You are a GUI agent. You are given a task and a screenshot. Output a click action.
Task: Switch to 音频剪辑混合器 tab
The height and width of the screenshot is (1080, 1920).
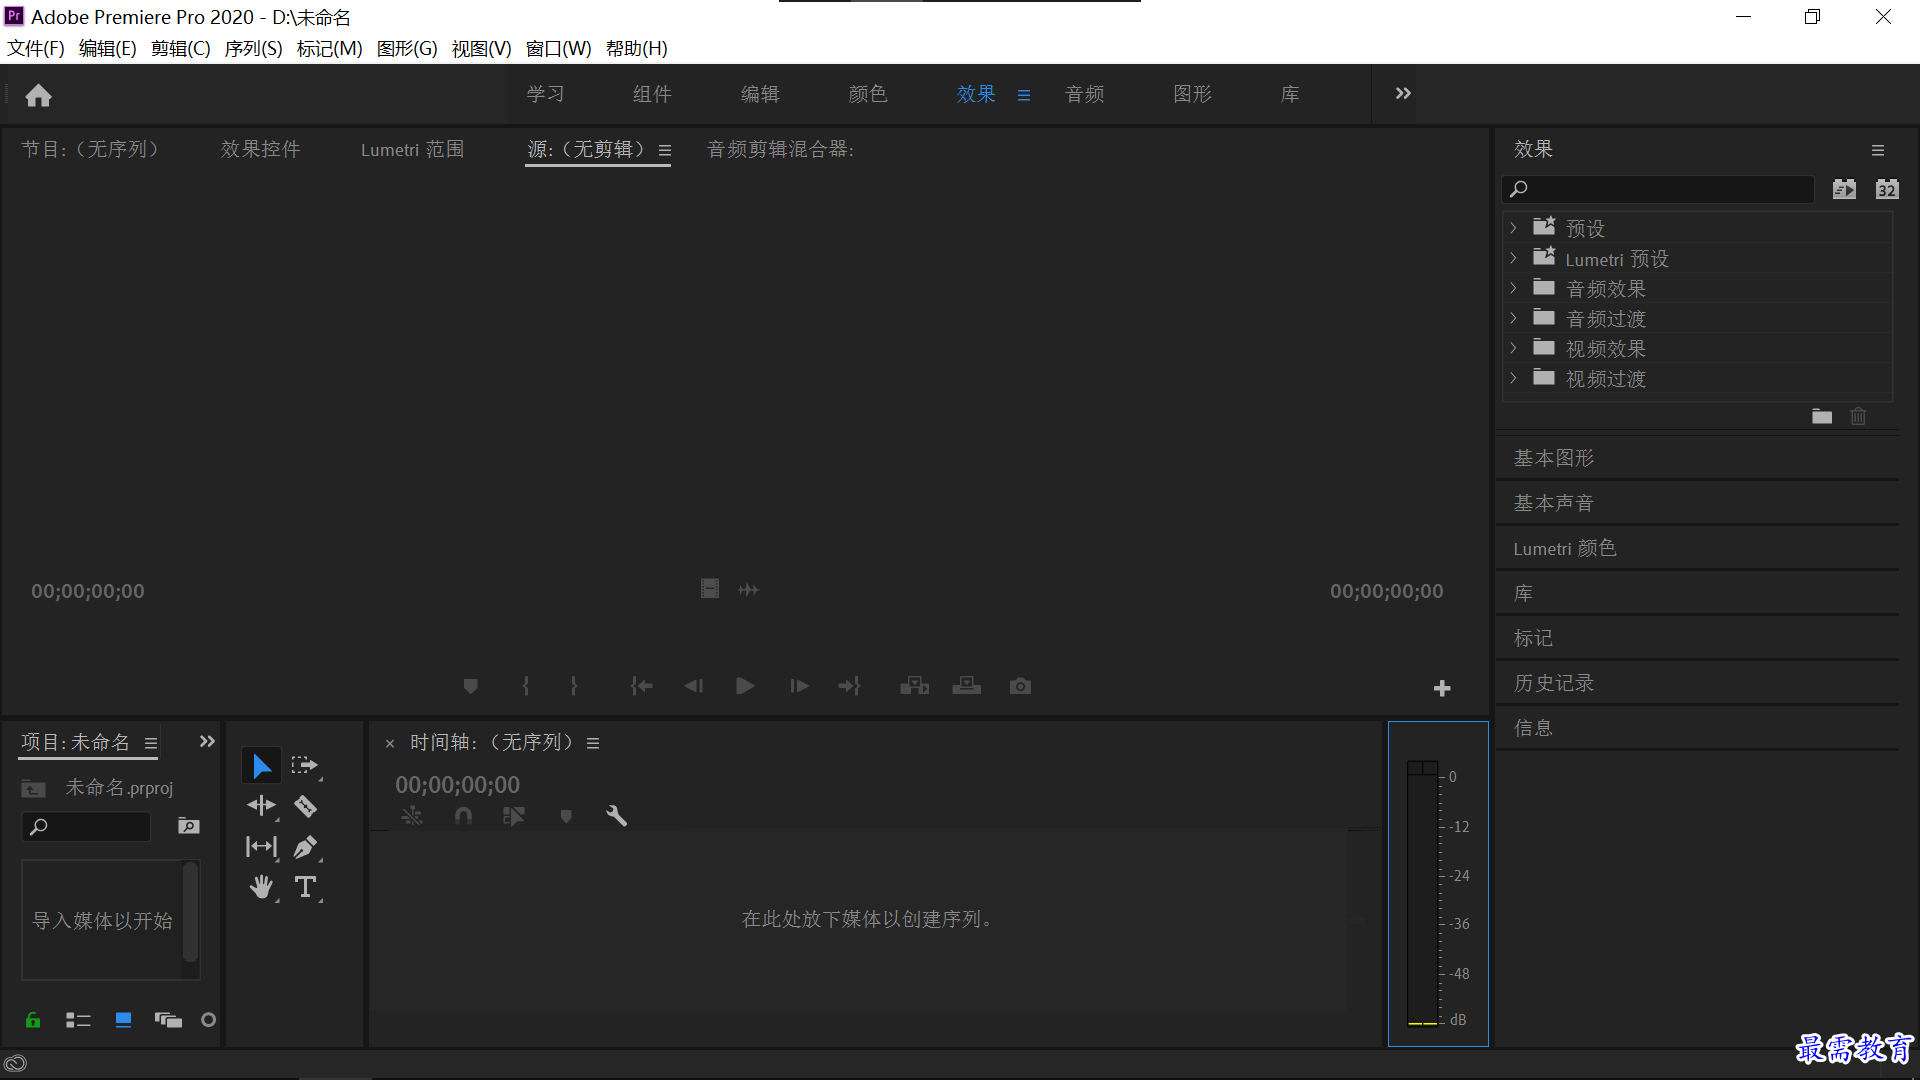[x=780, y=149]
